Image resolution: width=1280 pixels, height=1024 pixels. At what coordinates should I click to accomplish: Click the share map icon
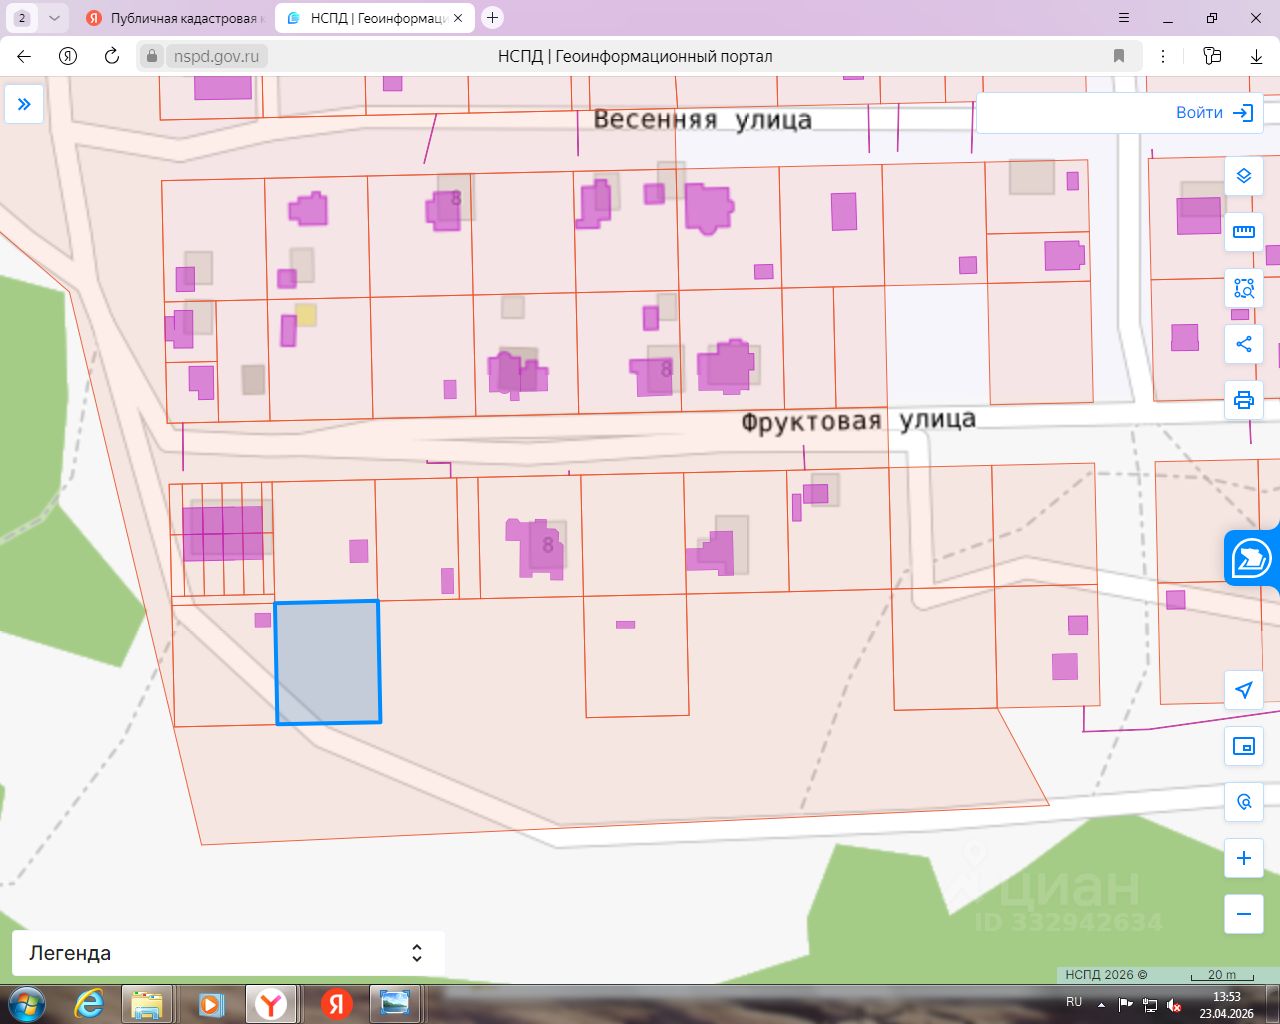(1243, 344)
